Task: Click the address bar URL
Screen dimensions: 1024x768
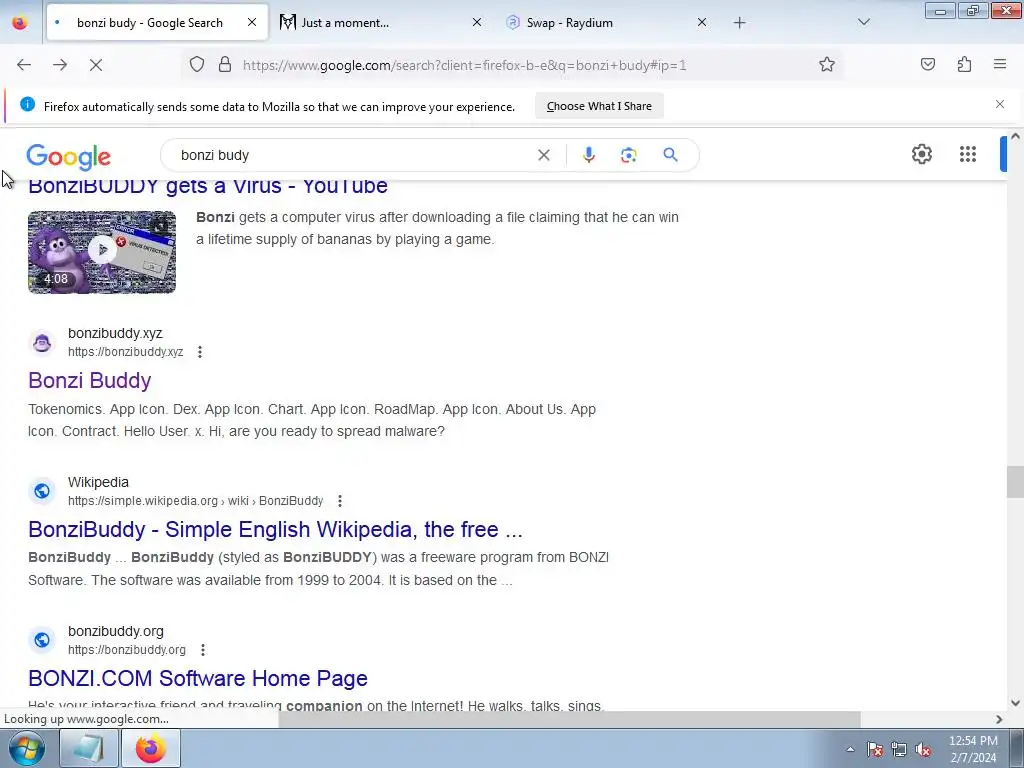Action: (x=464, y=65)
